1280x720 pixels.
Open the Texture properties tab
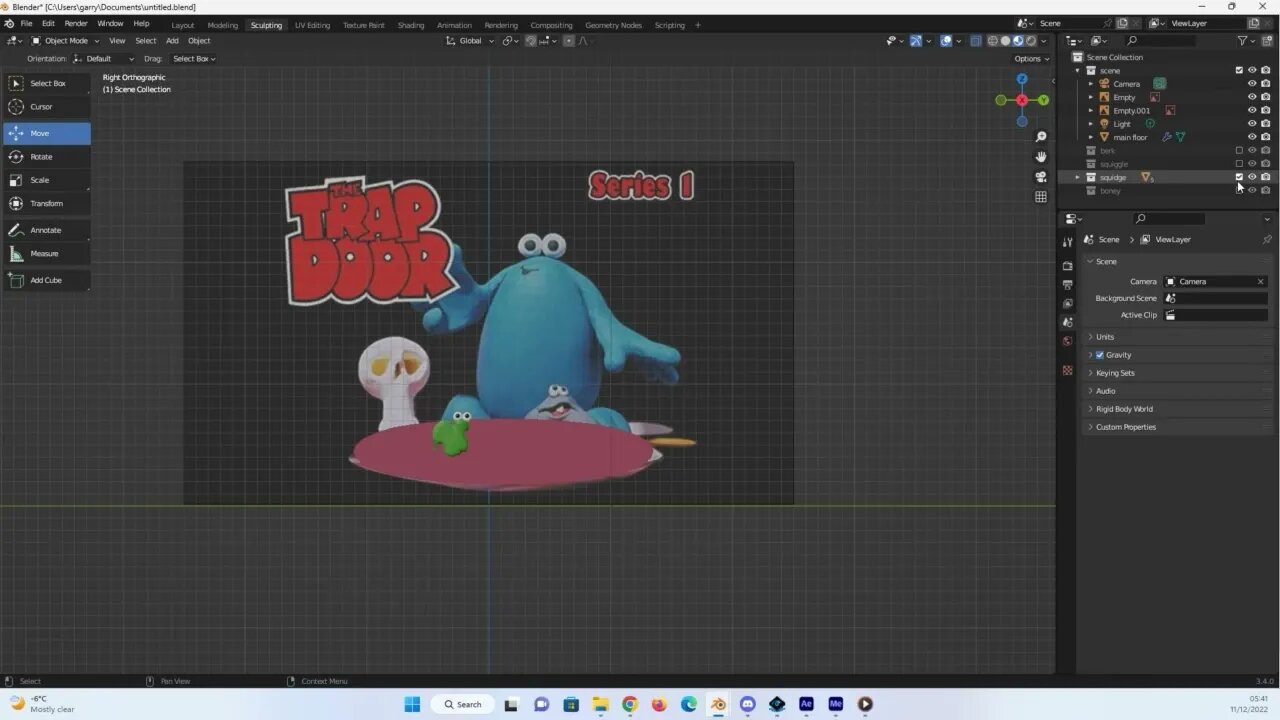(1067, 370)
